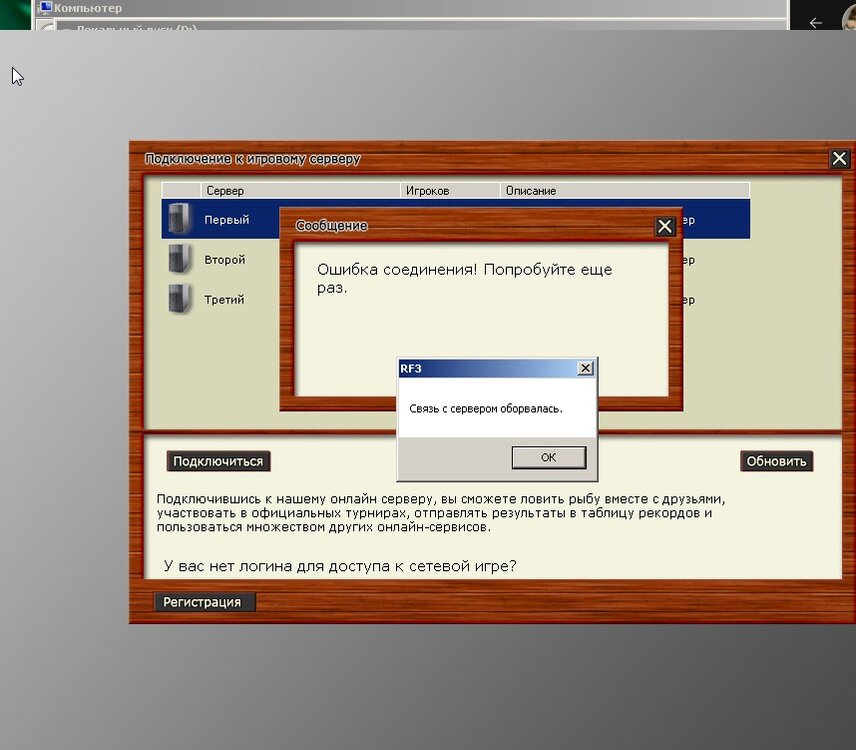Select the Первый server row
This screenshot has height=750, width=856.
(227, 220)
